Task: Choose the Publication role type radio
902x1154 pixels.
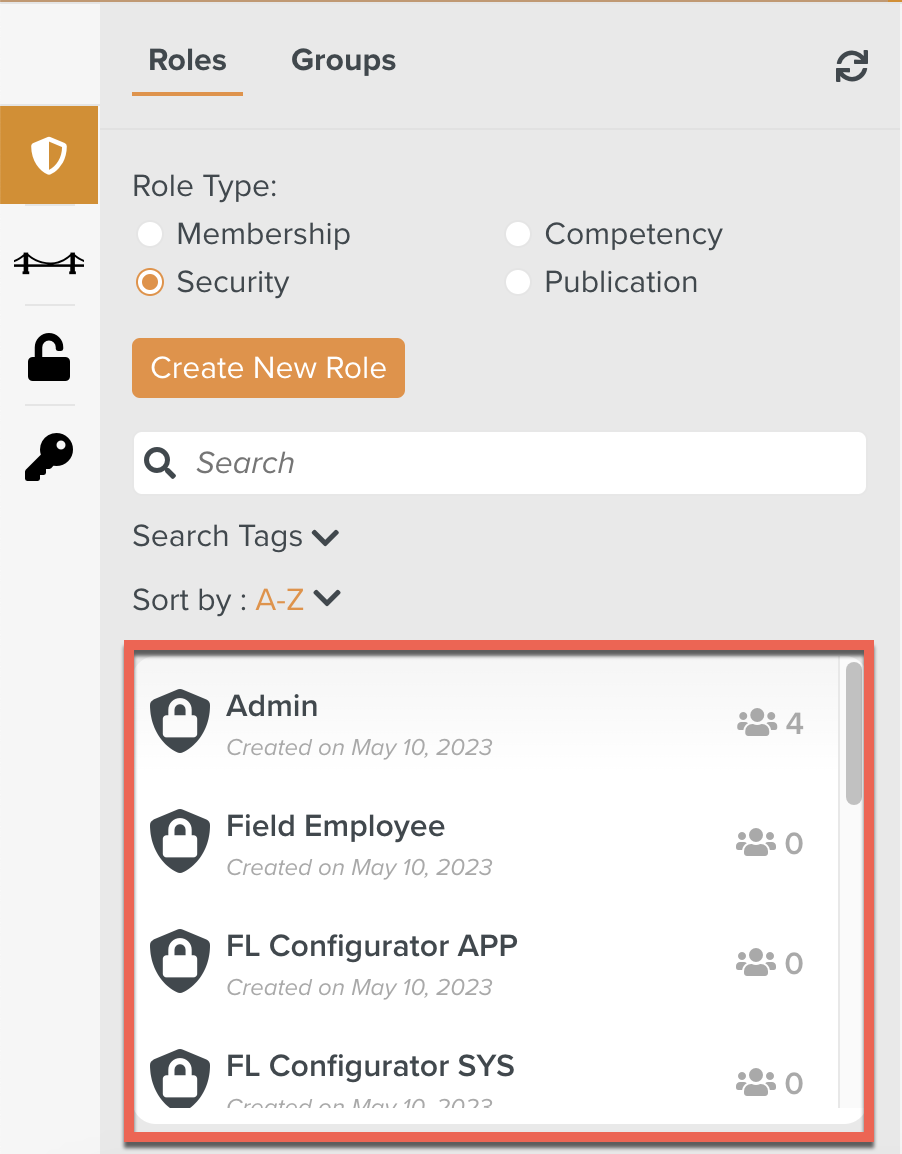Action: tap(517, 283)
